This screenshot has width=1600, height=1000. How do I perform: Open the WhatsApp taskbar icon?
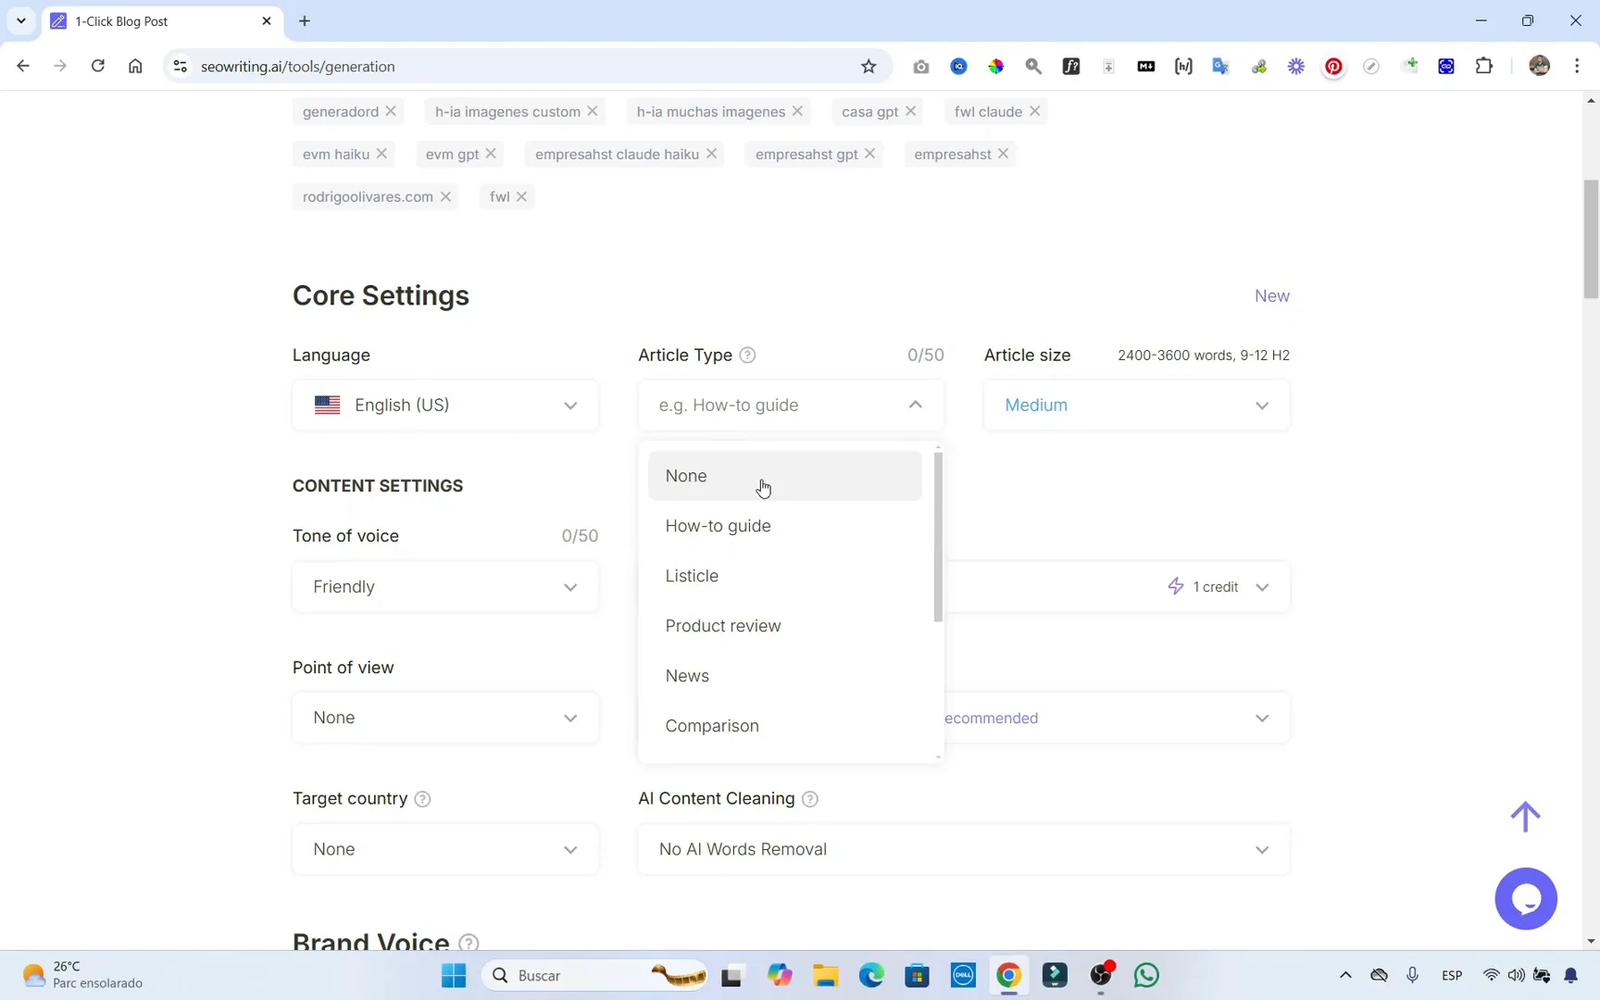pyautogui.click(x=1146, y=975)
